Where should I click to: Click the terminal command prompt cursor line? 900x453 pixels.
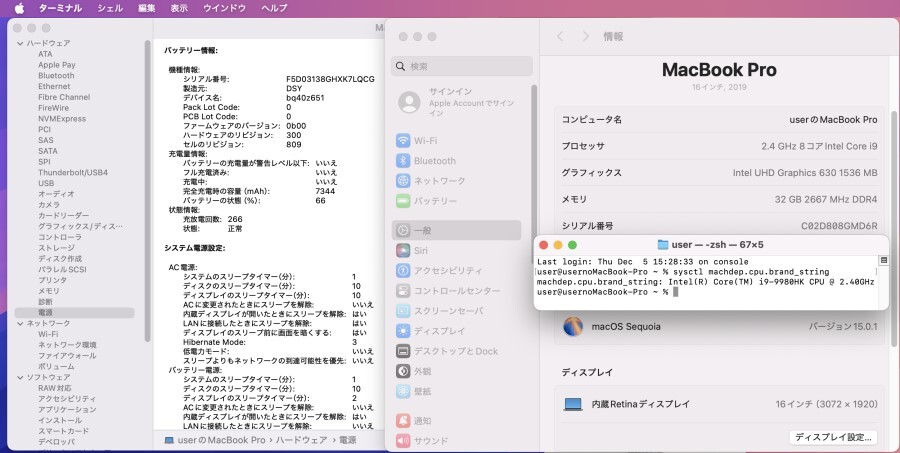[607, 292]
